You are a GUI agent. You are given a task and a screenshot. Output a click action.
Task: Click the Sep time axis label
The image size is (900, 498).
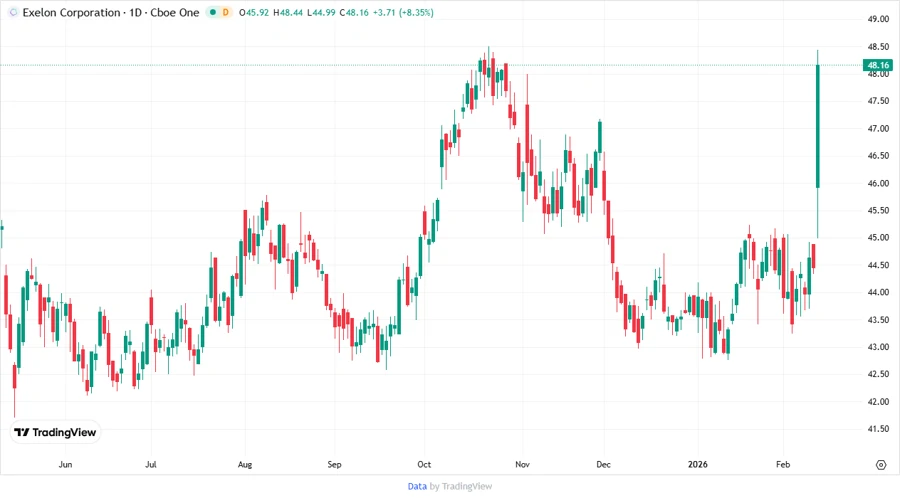[334, 464]
